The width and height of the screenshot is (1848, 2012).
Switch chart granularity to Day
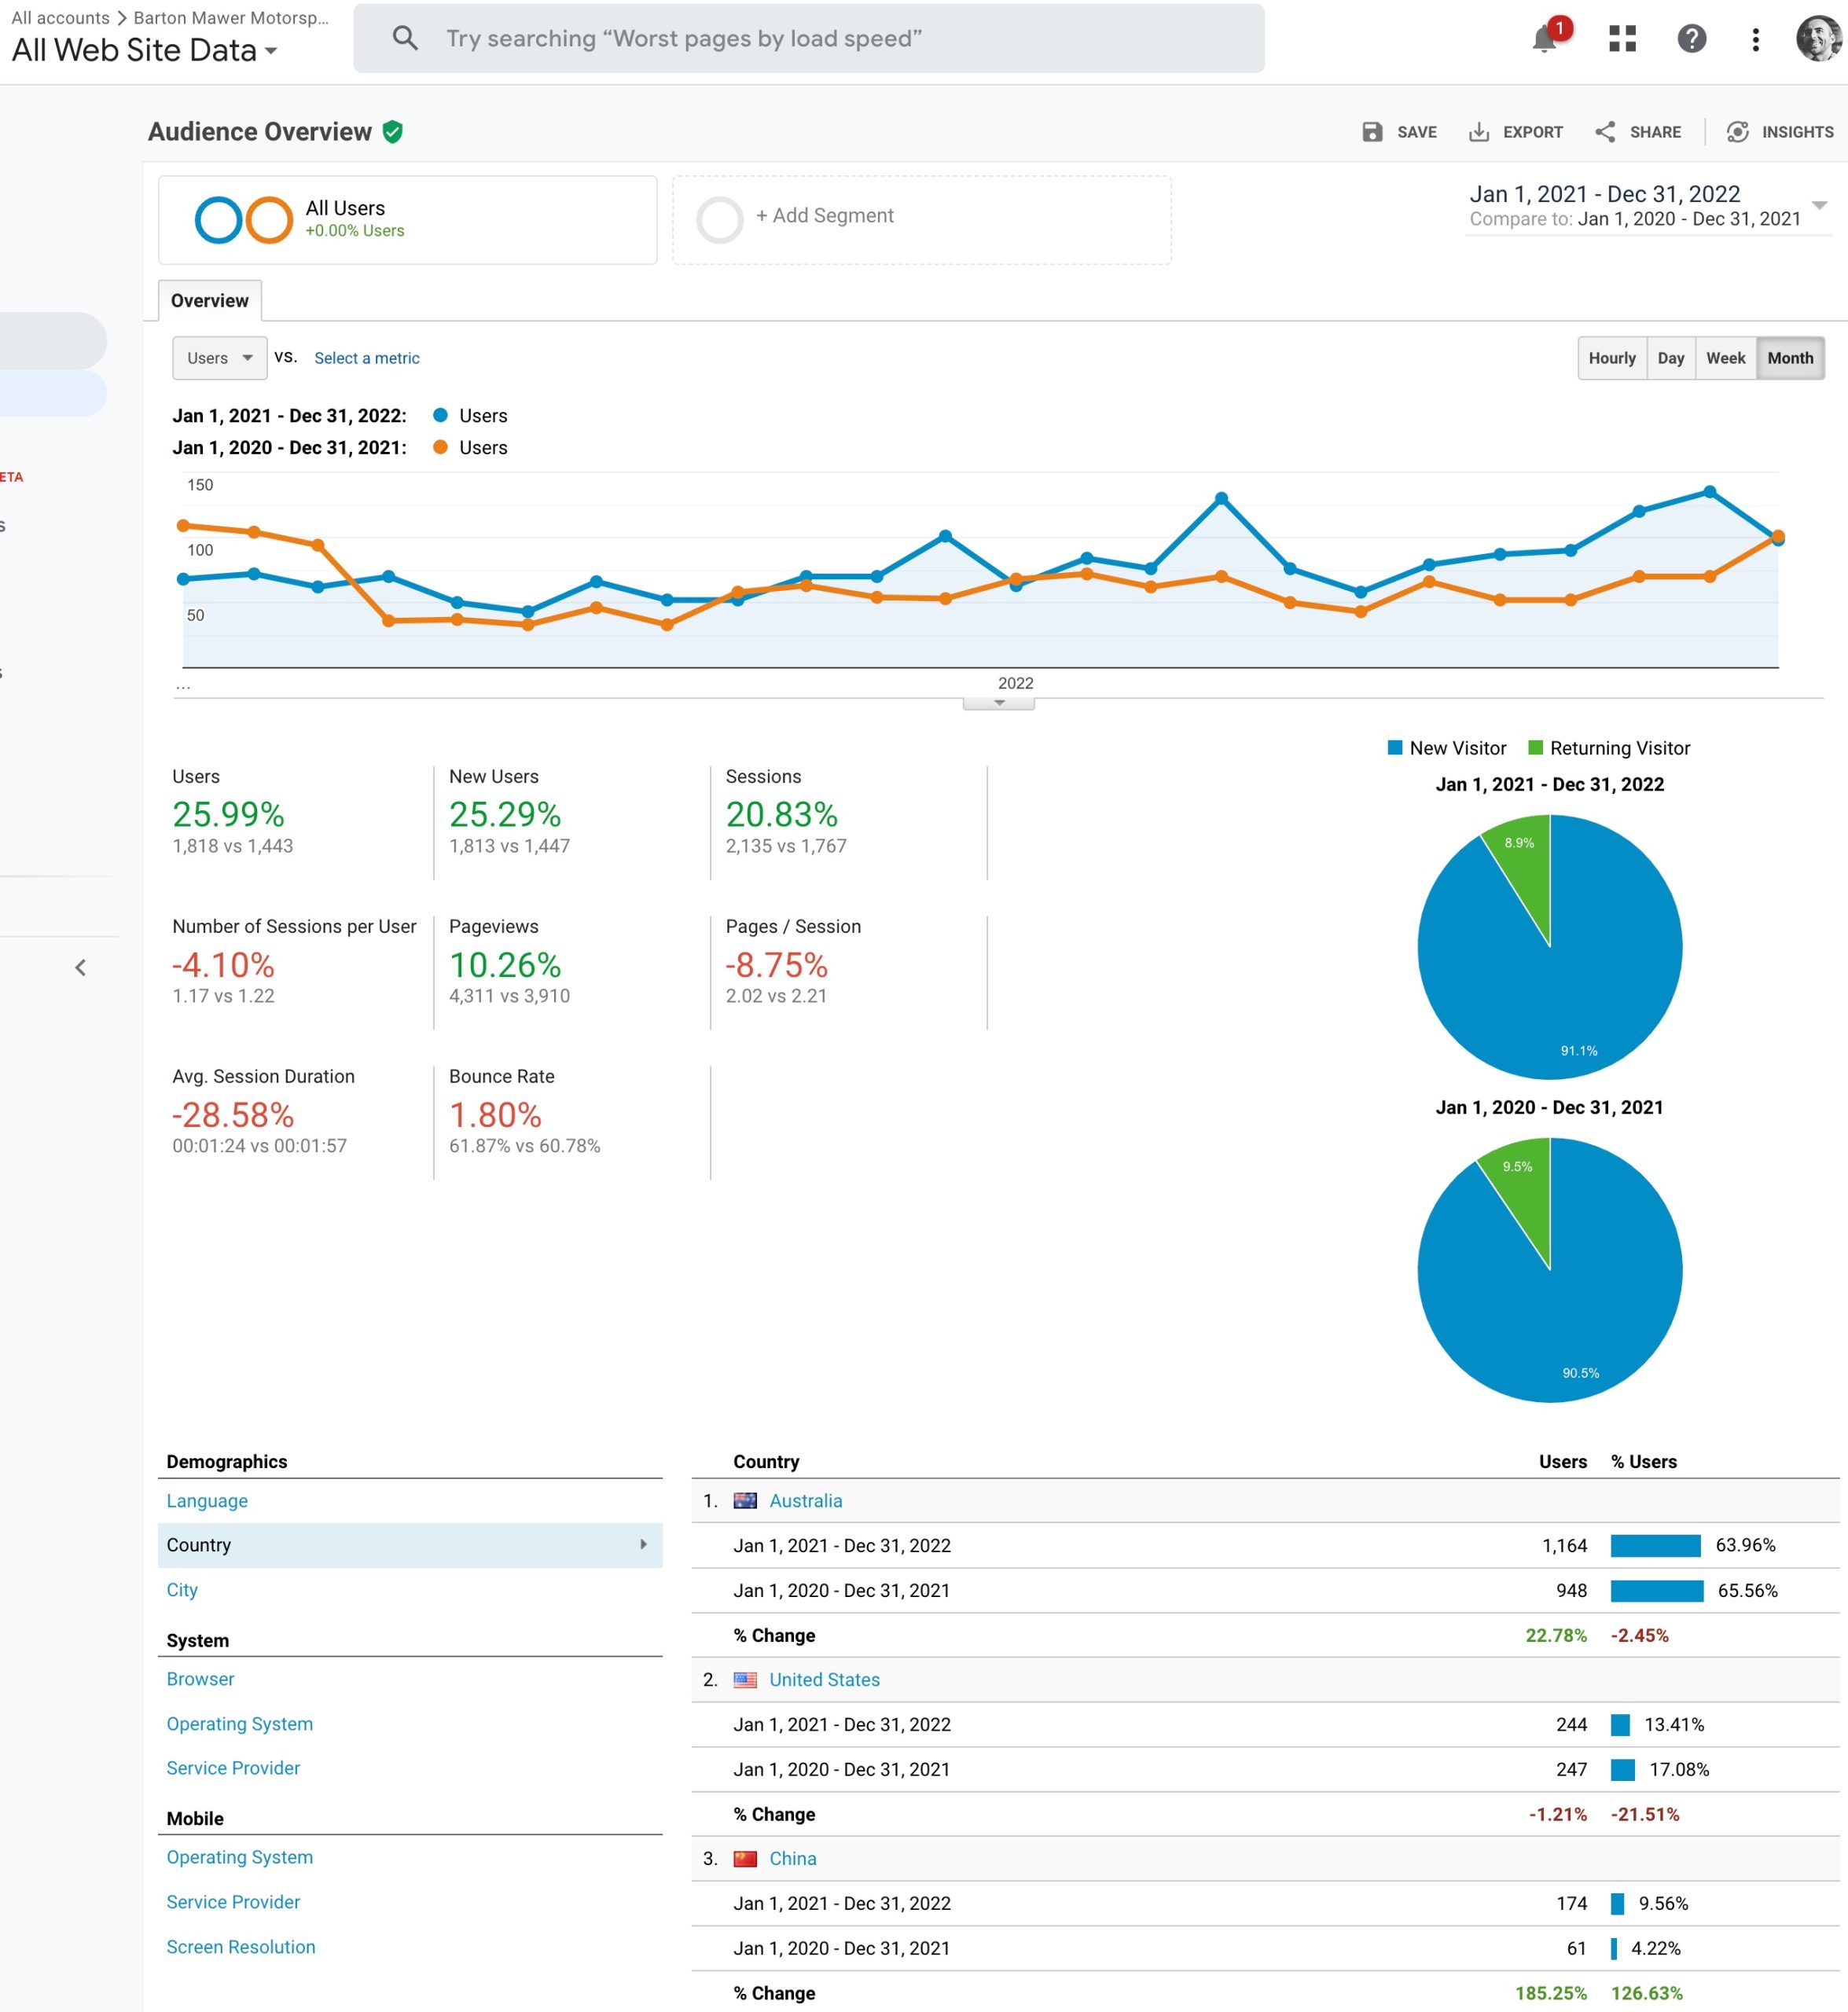1671,358
